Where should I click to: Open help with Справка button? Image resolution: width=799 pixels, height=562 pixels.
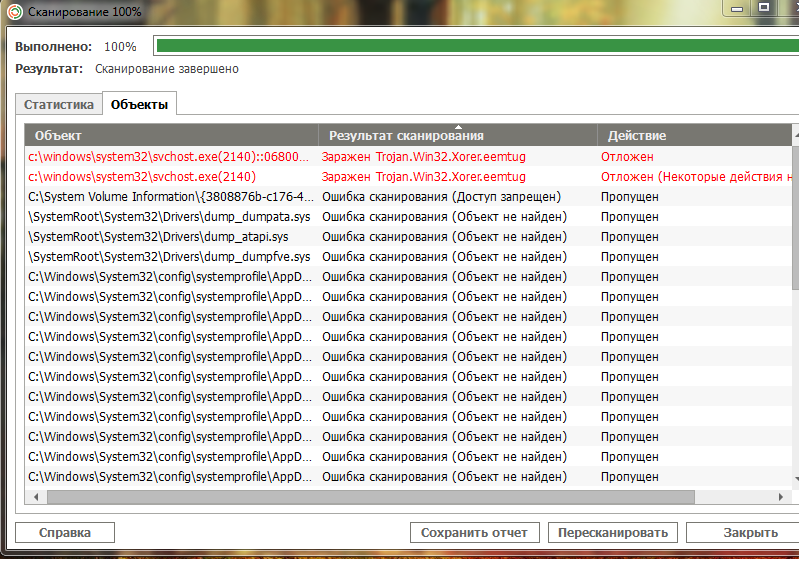(65, 533)
